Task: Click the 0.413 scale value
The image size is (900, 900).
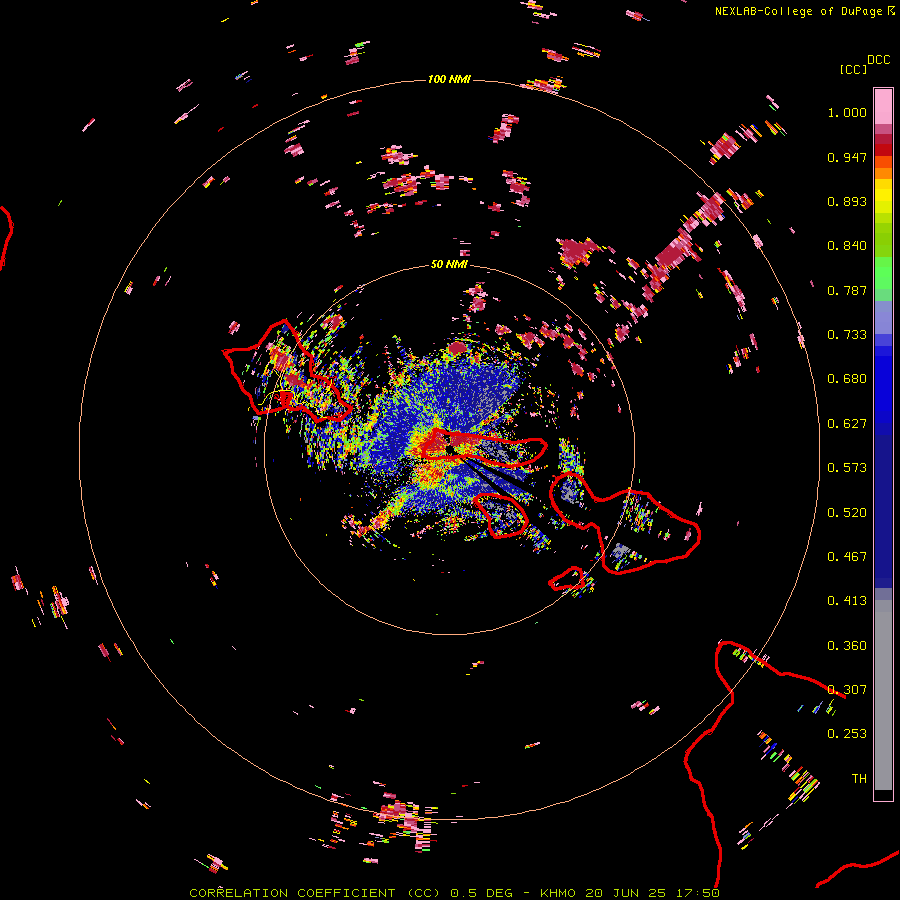Action: (847, 601)
